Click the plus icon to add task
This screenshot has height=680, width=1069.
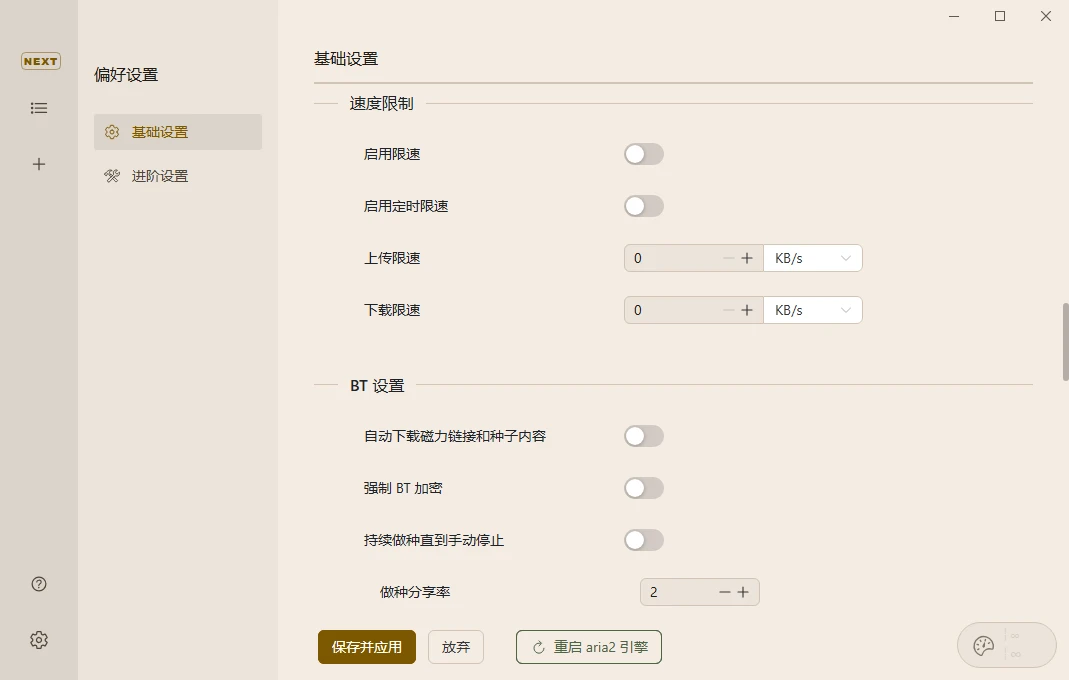click(x=39, y=164)
